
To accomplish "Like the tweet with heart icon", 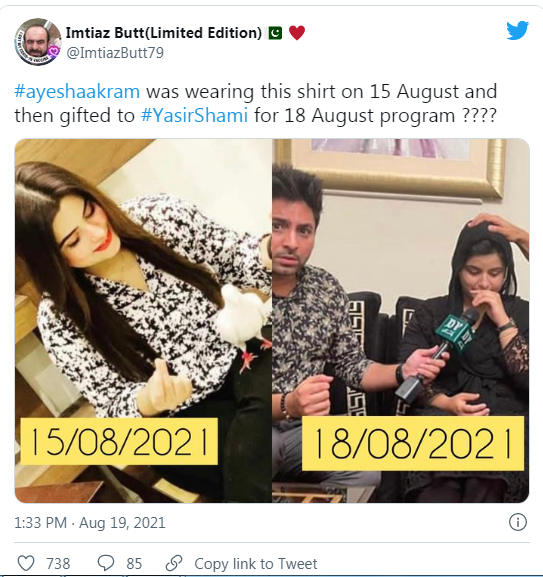I will 26,563.
